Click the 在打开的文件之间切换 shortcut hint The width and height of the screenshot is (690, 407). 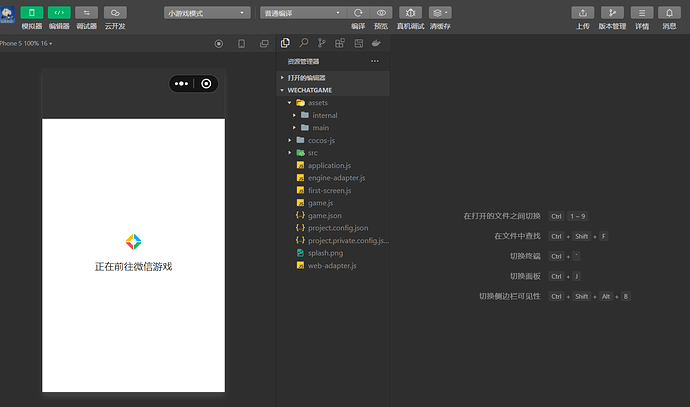click(502, 216)
